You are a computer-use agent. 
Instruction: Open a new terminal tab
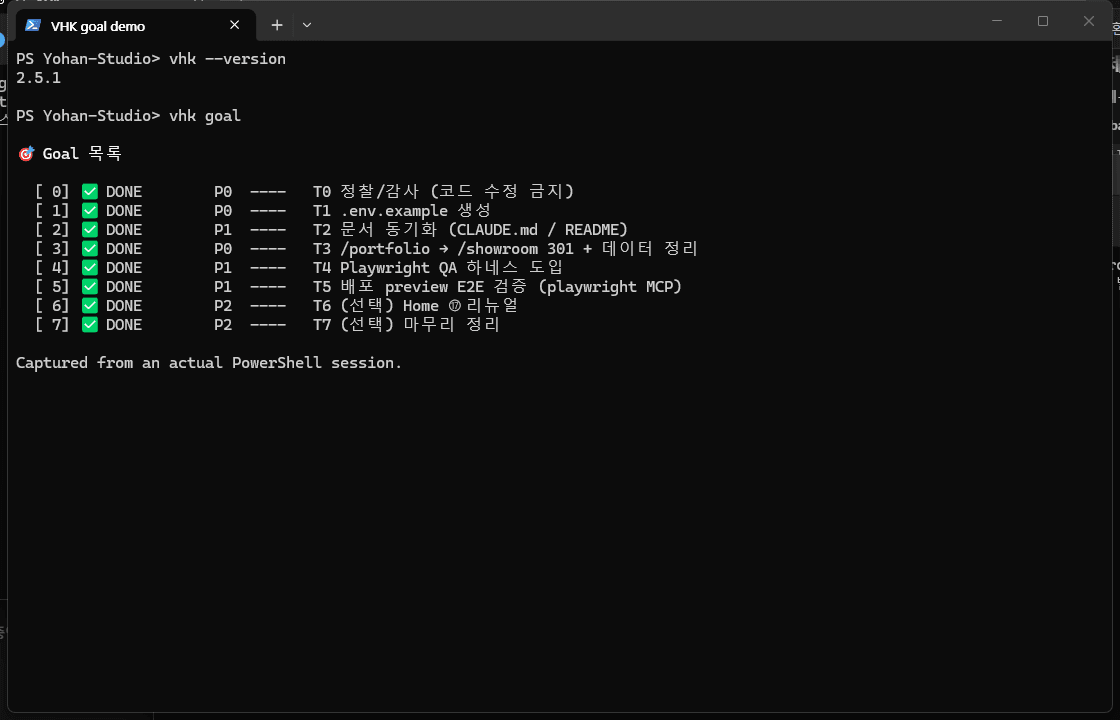(x=277, y=25)
